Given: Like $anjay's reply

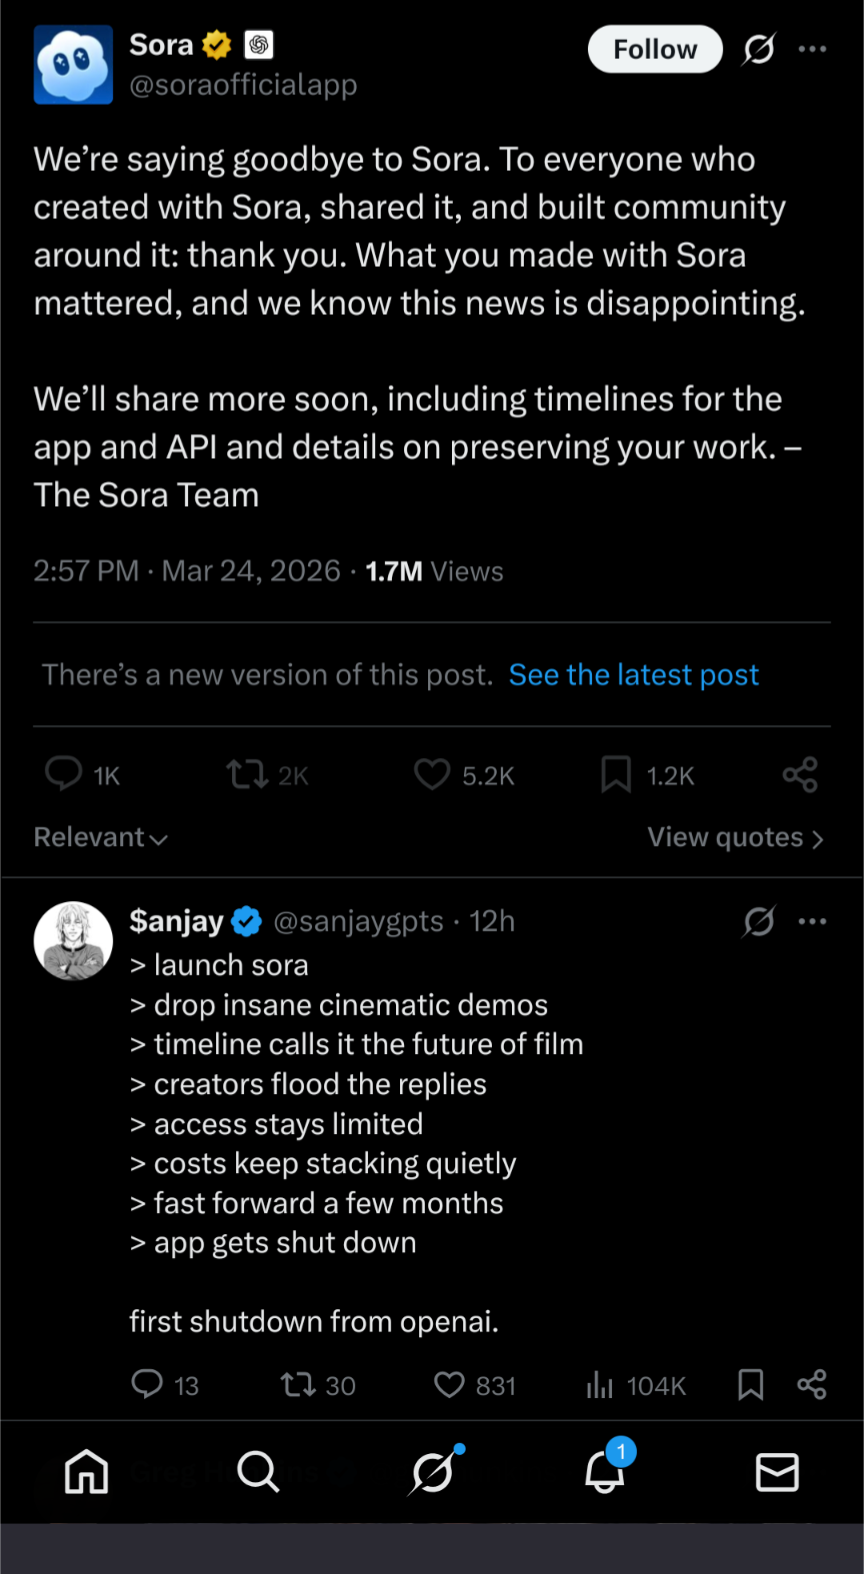Looking at the screenshot, I should click(x=449, y=1385).
